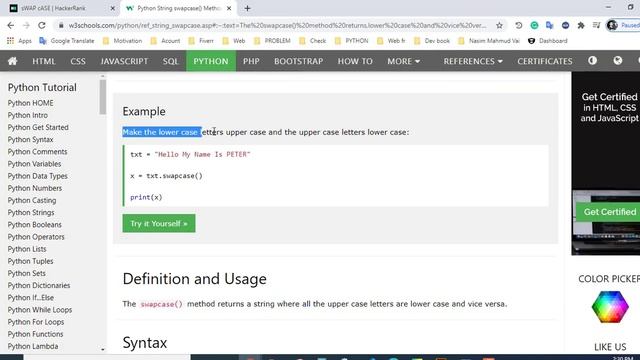
Task: Open Python Data Types link
Action: pyautogui.click(x=38, y=176)
